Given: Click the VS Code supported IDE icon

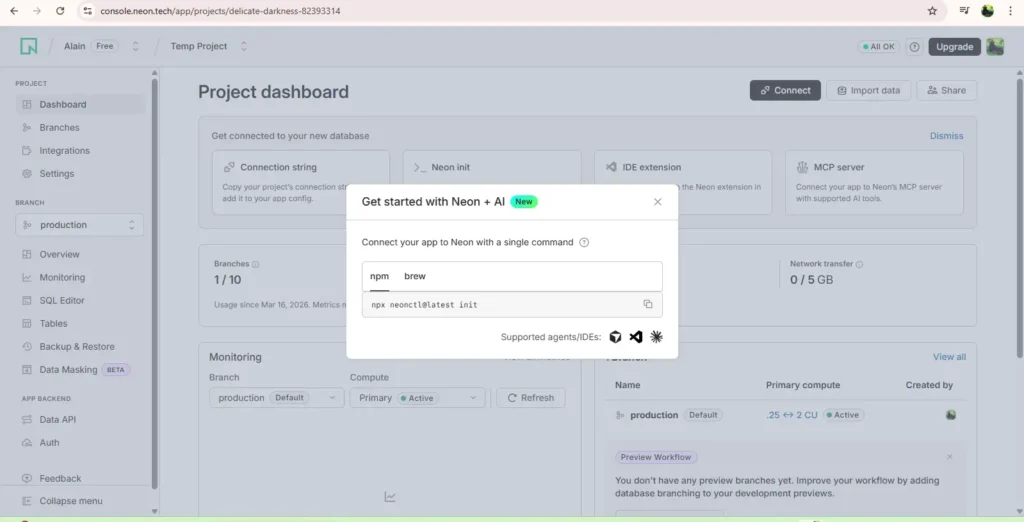Looking at the screenshot, I should (x=636, y=337).
